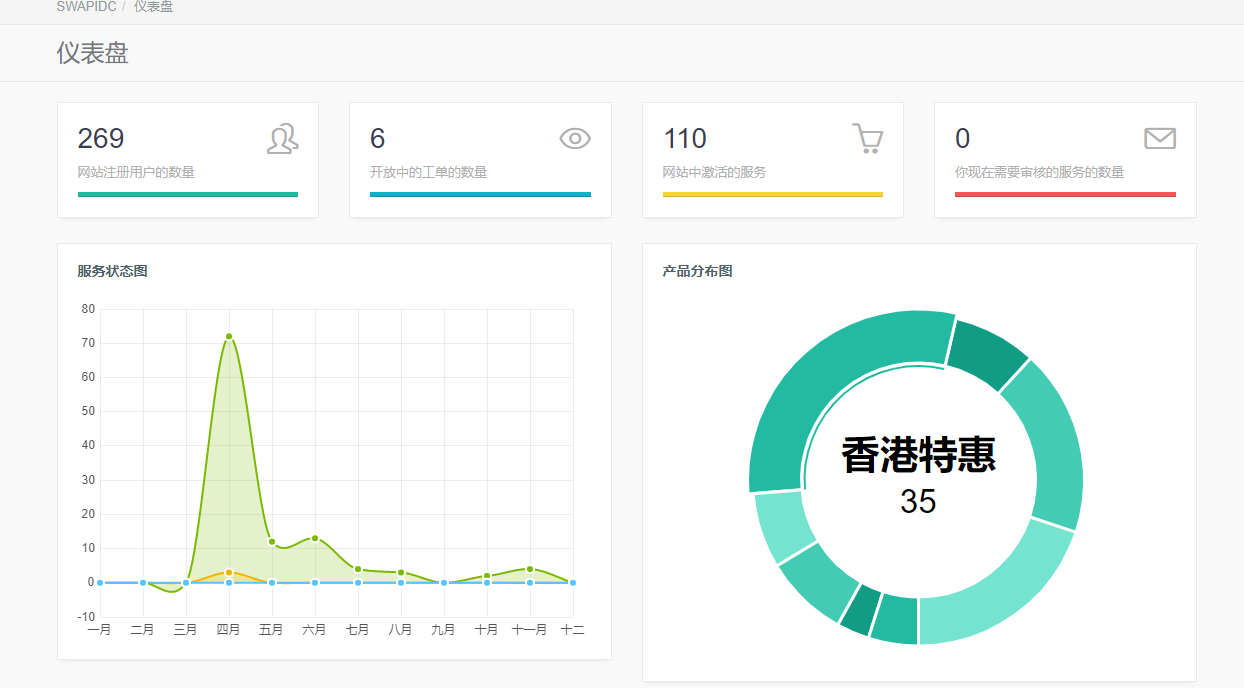Viewport: 1244px width, 688px height.
Task: Click the 香港特惠 donut center label
Action: [918, 455]
